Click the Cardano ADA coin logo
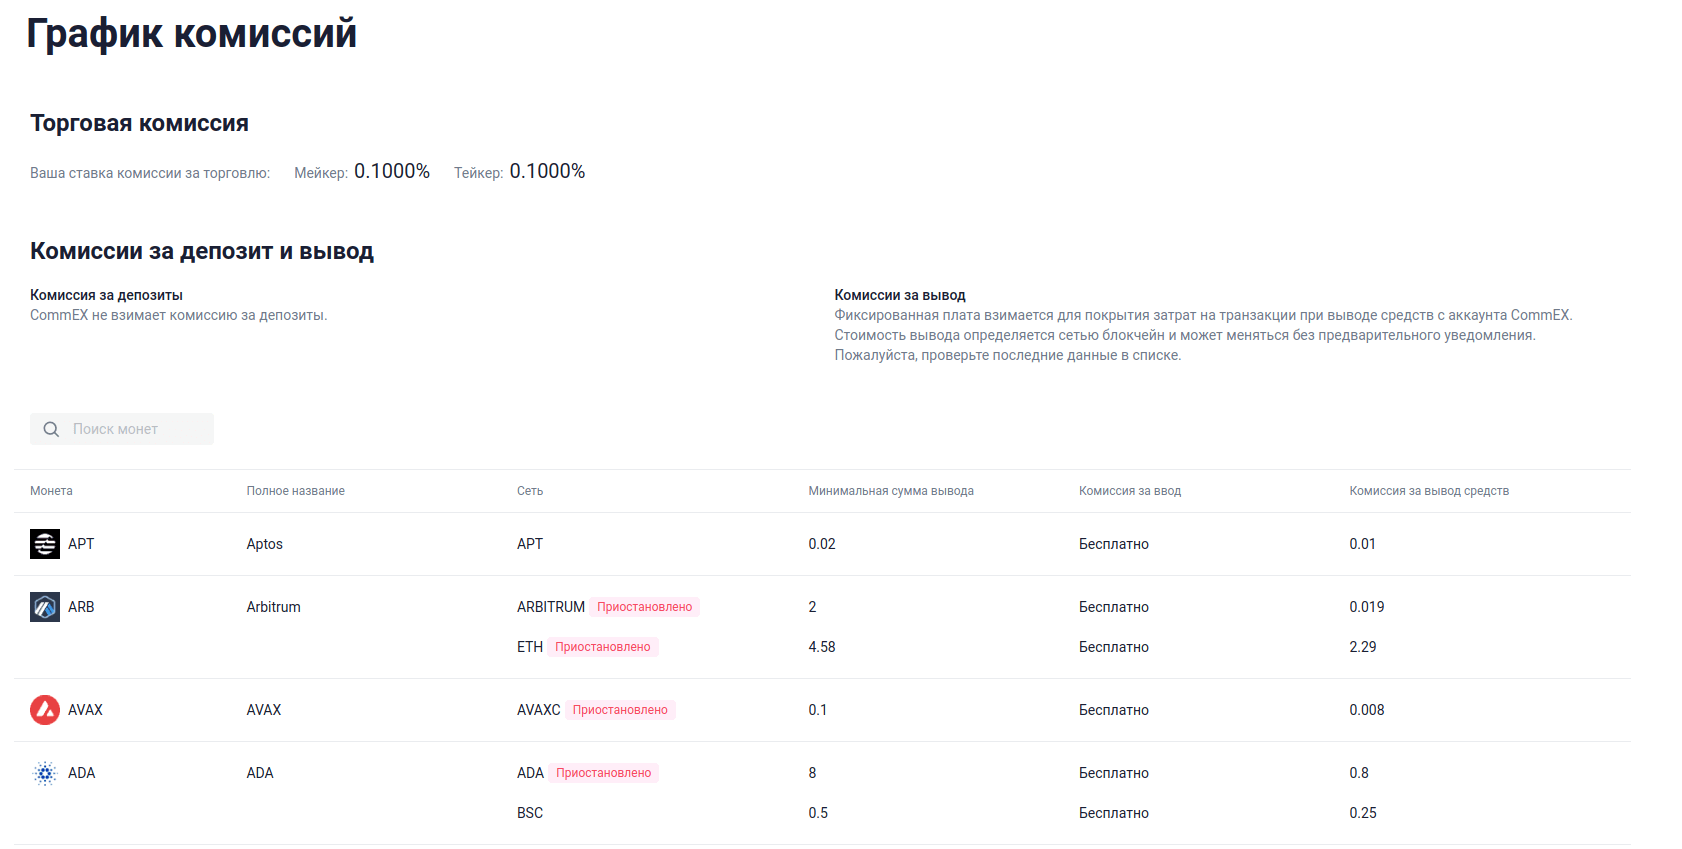1682x849 pixels. coord(45,773)
